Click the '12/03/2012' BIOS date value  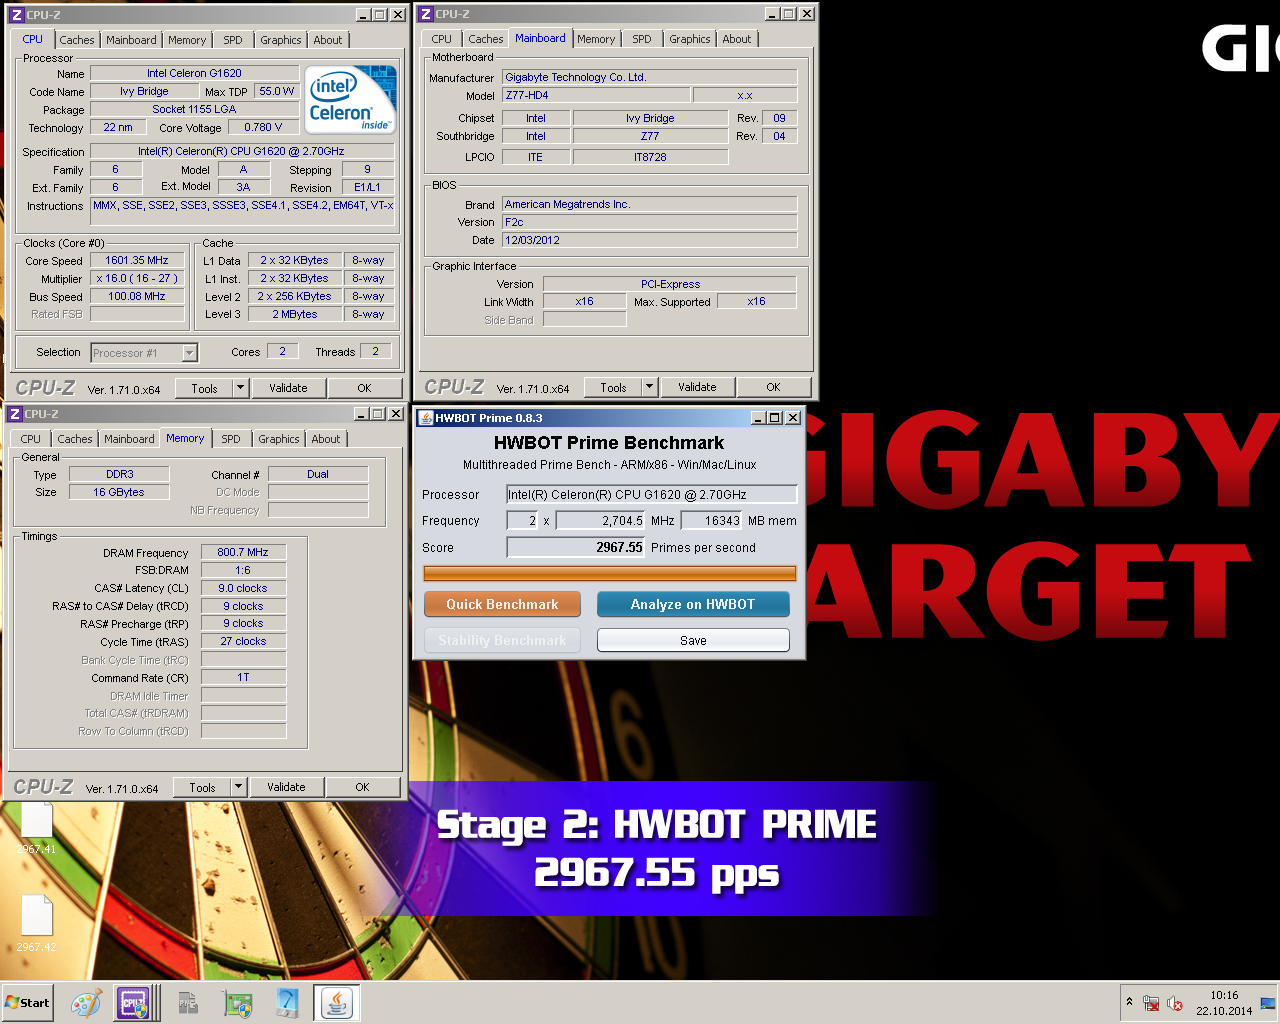pyautogui.click(x=649, y=240)
